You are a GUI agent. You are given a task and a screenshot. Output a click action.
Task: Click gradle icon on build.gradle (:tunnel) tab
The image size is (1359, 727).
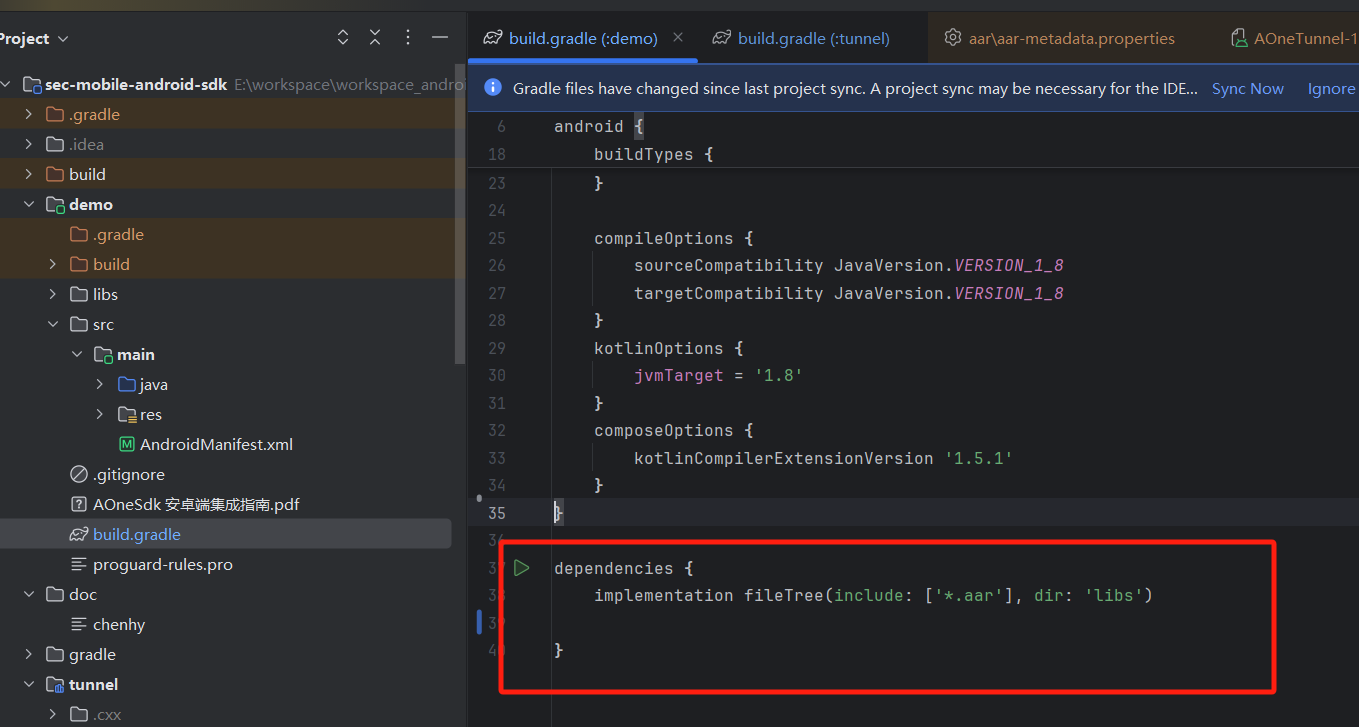point(721,39)
